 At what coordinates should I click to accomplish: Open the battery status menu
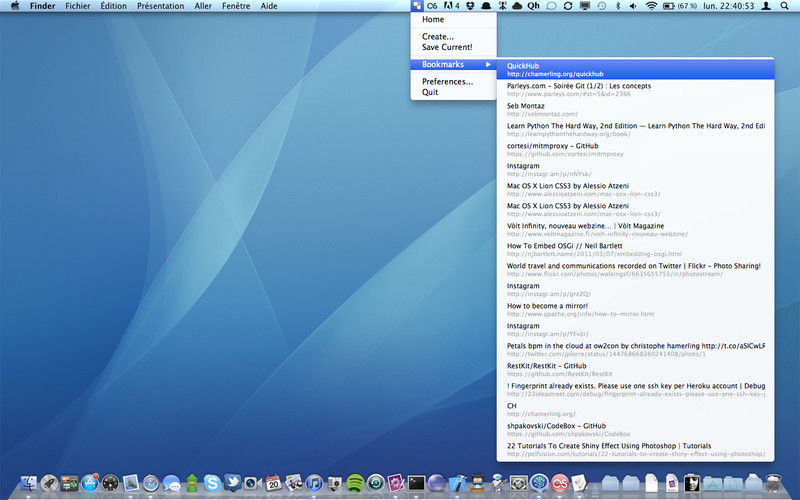(x=680, y=6)
